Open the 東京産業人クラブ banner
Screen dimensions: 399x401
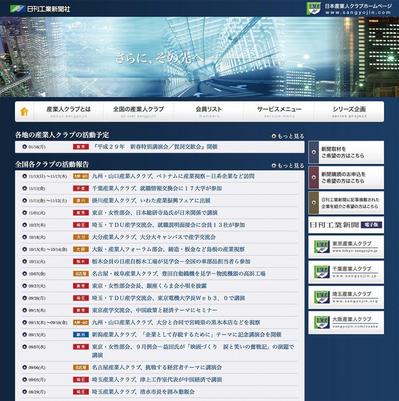pos(346,247)
